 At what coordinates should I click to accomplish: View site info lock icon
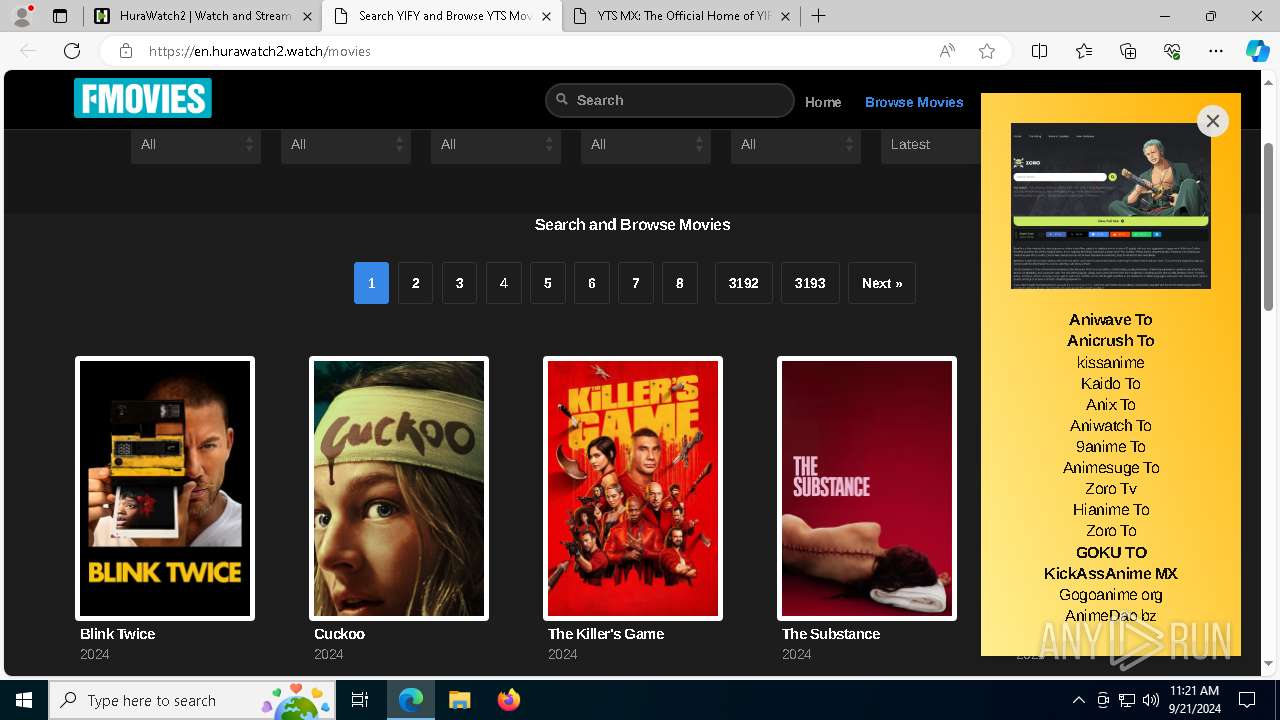[125, 51]
